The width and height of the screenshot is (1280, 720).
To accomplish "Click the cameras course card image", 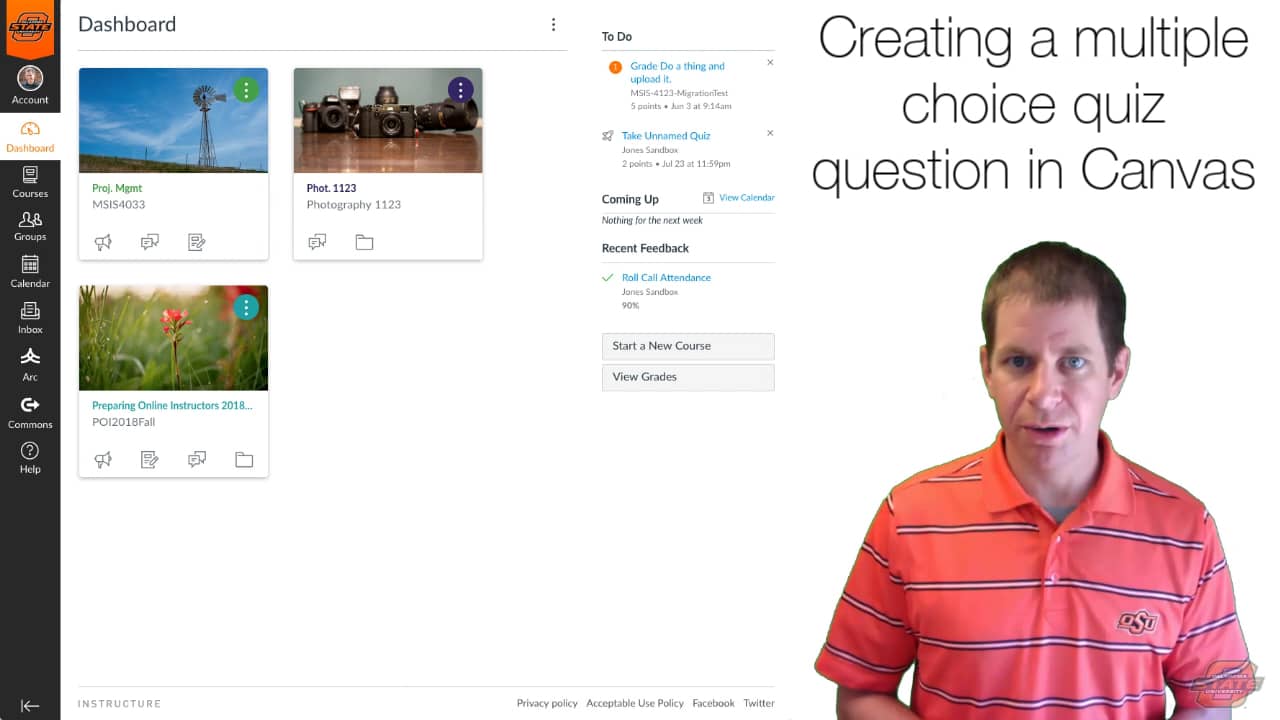I will 388,120.
